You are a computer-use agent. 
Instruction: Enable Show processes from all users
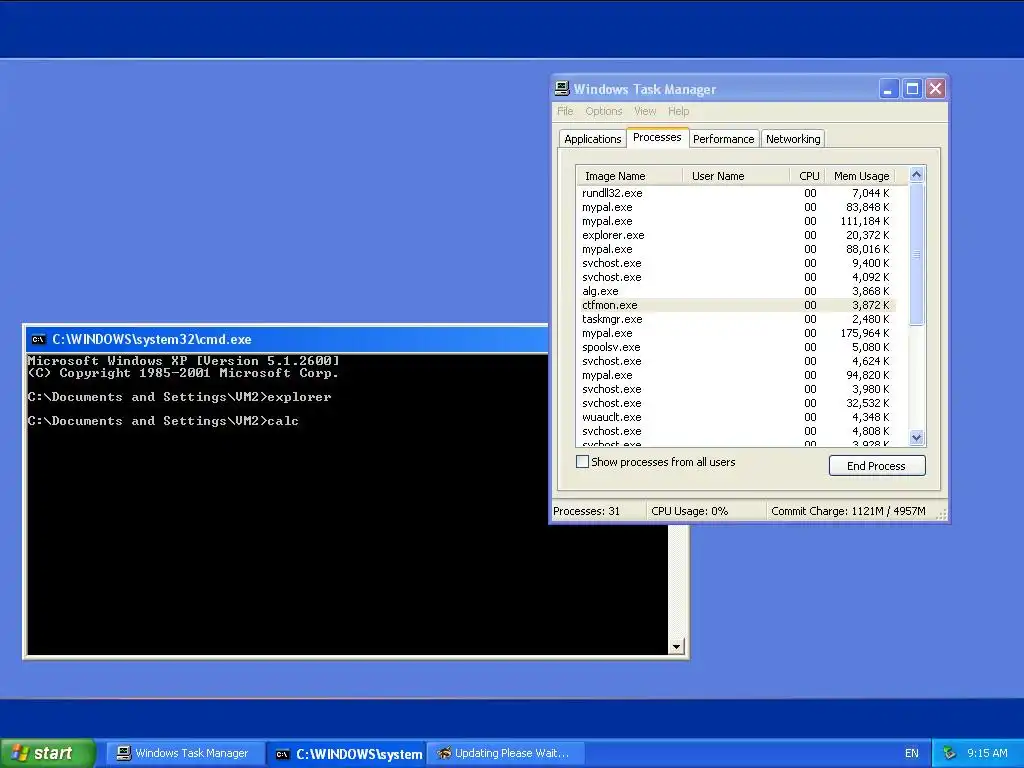pyautogui.click(x=583, y=462)
